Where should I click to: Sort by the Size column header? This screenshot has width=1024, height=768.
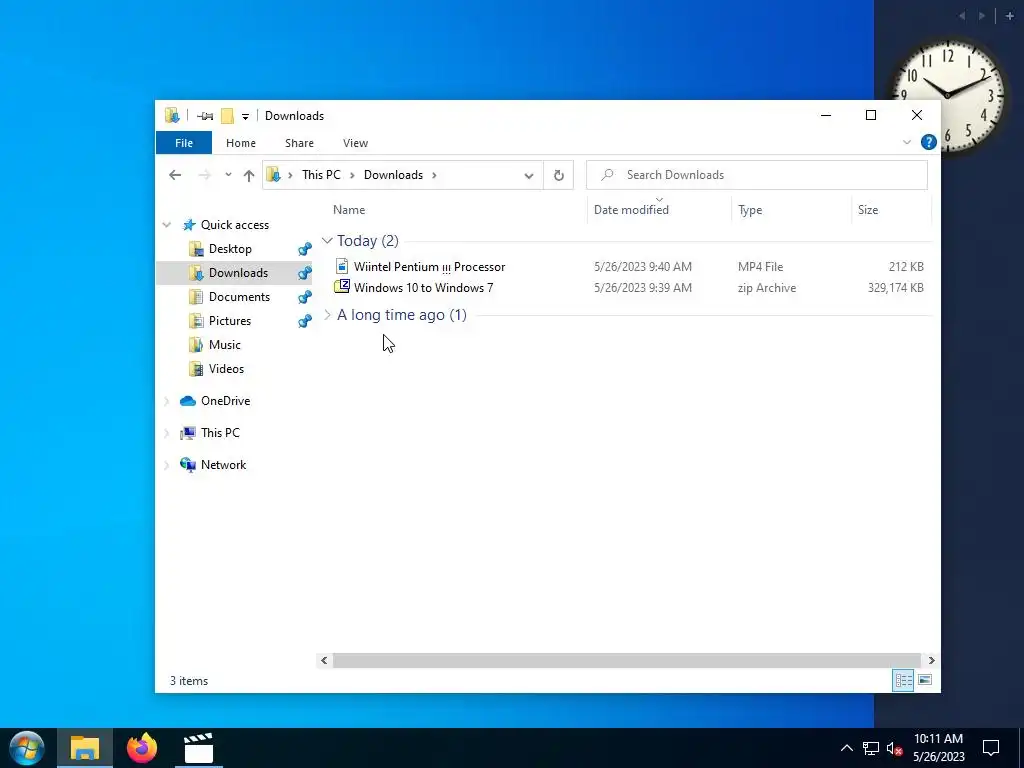pos(868,210)
